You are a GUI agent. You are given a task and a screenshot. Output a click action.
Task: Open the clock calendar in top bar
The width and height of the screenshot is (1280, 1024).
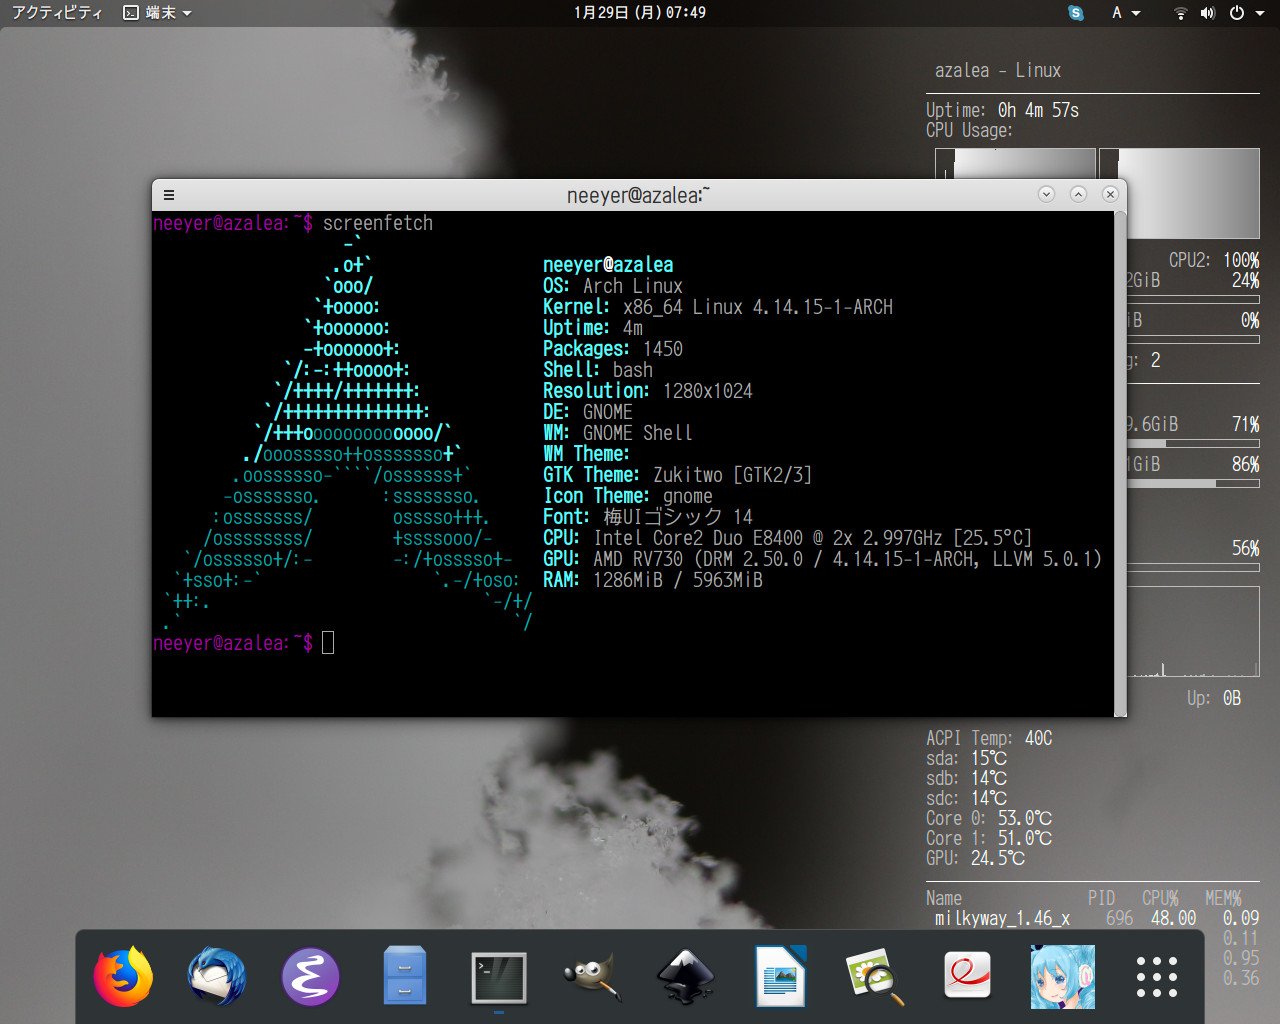tap(640, 13)
